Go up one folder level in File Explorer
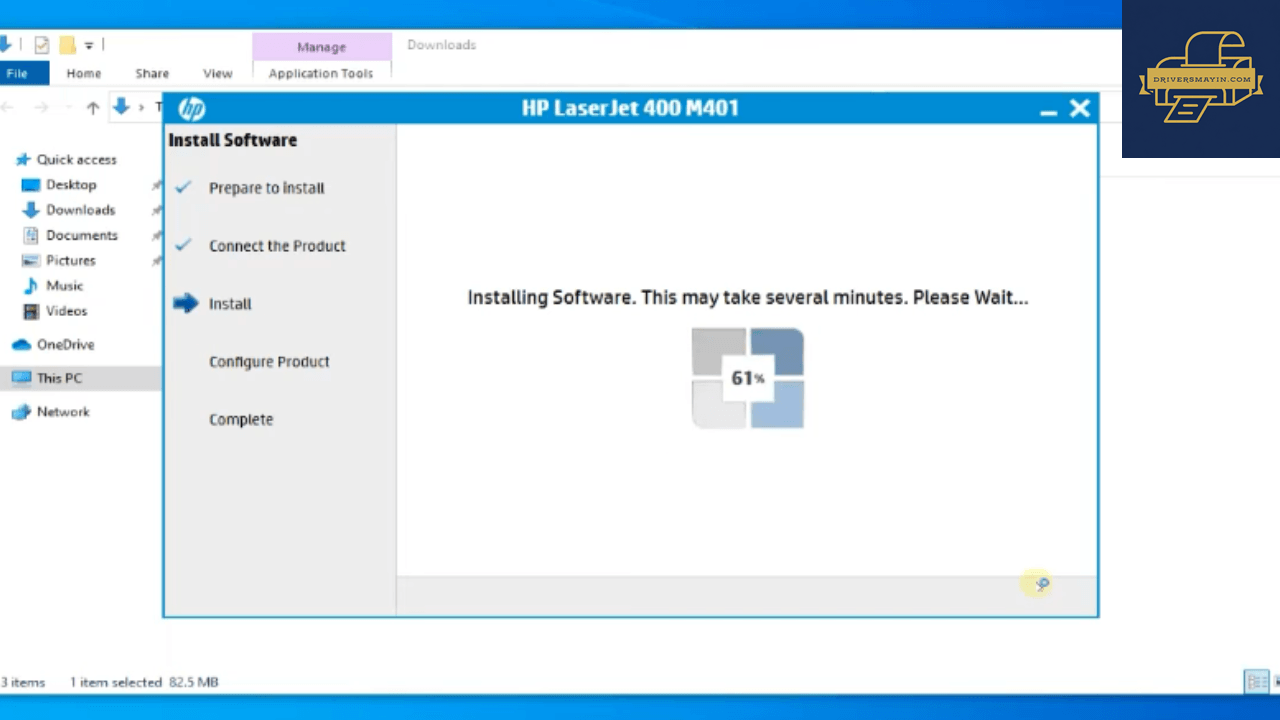 (93, 107)
